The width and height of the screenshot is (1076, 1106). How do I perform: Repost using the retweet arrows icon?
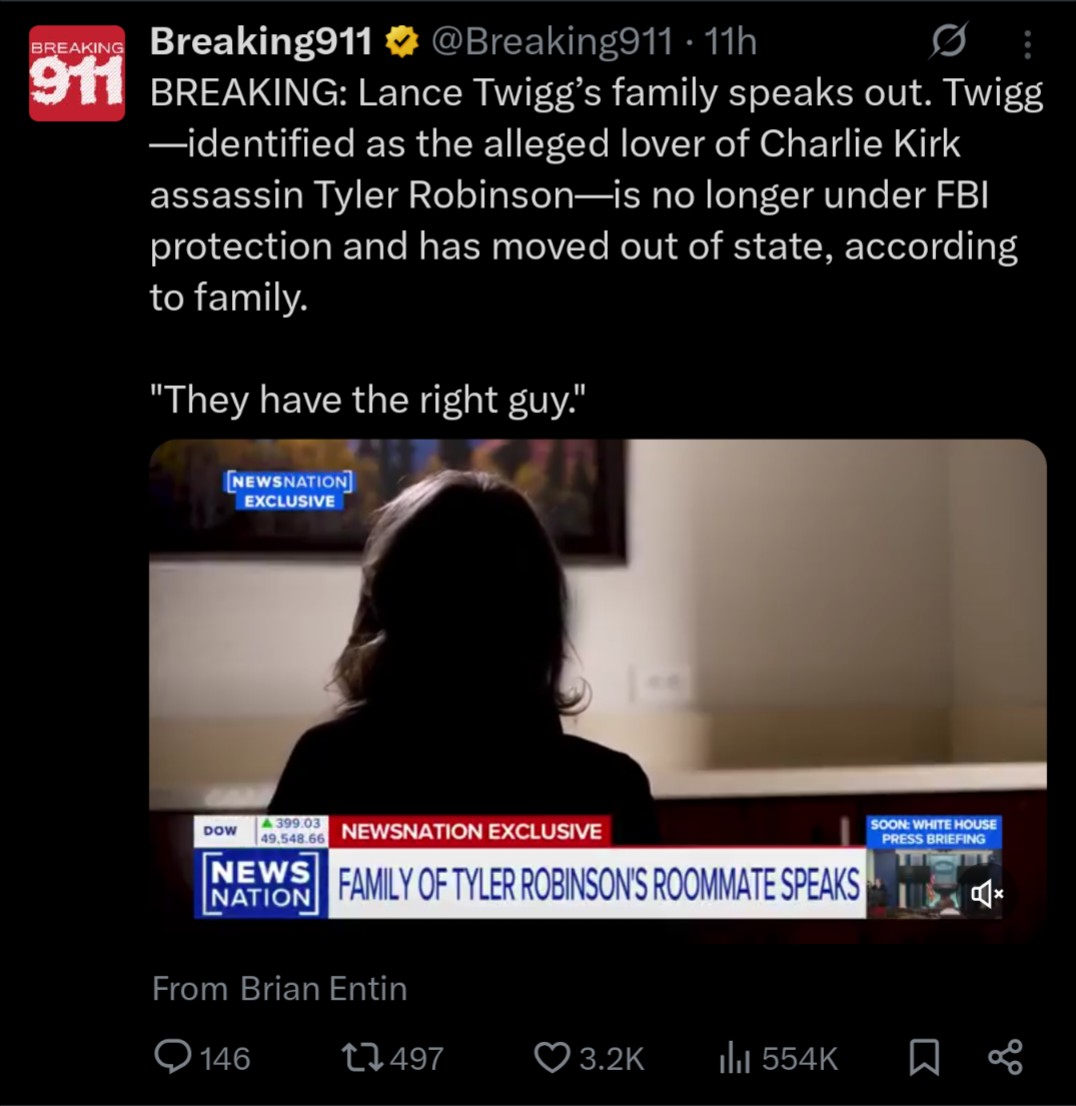point(362,1058)
